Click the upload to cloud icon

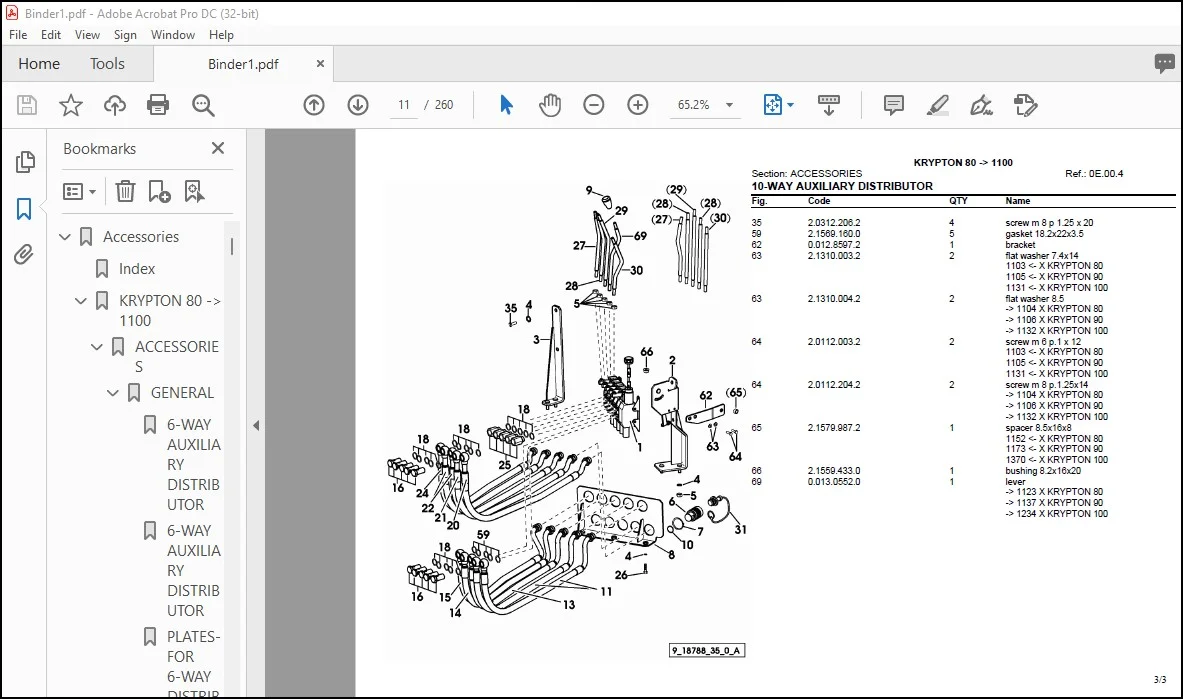115,105
